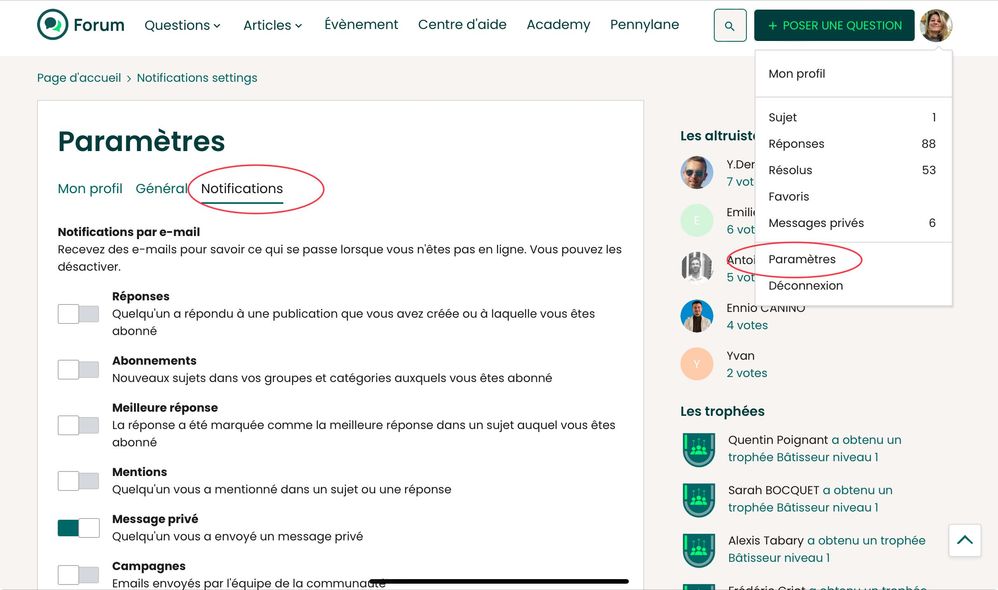Viewport: 998px width, 590px height.
Task: Toggle the Abonnements notification switch
Action: click(78, 370)
